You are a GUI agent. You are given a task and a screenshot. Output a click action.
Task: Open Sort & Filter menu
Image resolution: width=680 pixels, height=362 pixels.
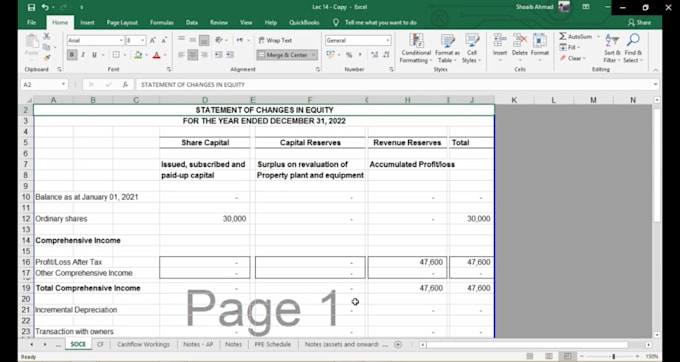[x=612, y=48]
